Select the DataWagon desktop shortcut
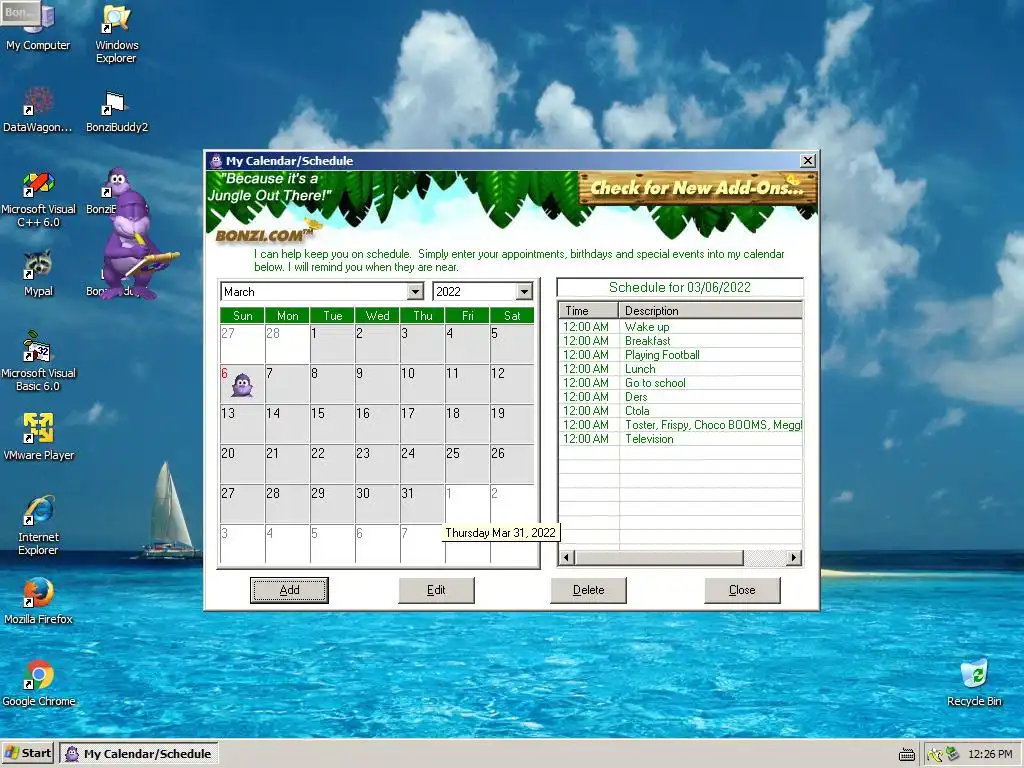Screen dimensions: 1024x768 point(38,109)
